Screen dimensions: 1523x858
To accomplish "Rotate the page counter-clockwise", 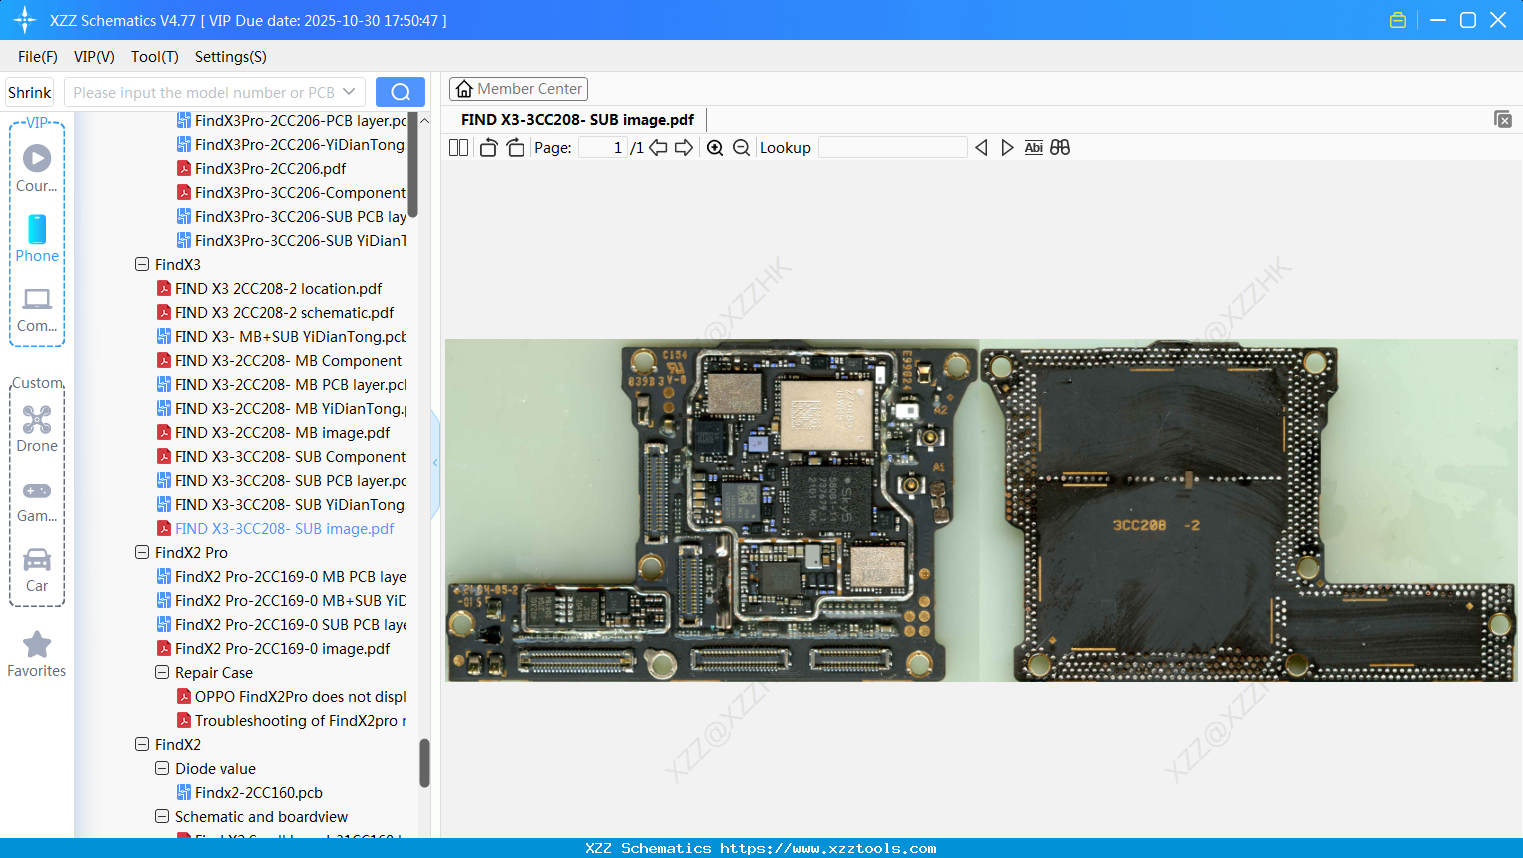I will pyautogui.click(x=488, y=148).
